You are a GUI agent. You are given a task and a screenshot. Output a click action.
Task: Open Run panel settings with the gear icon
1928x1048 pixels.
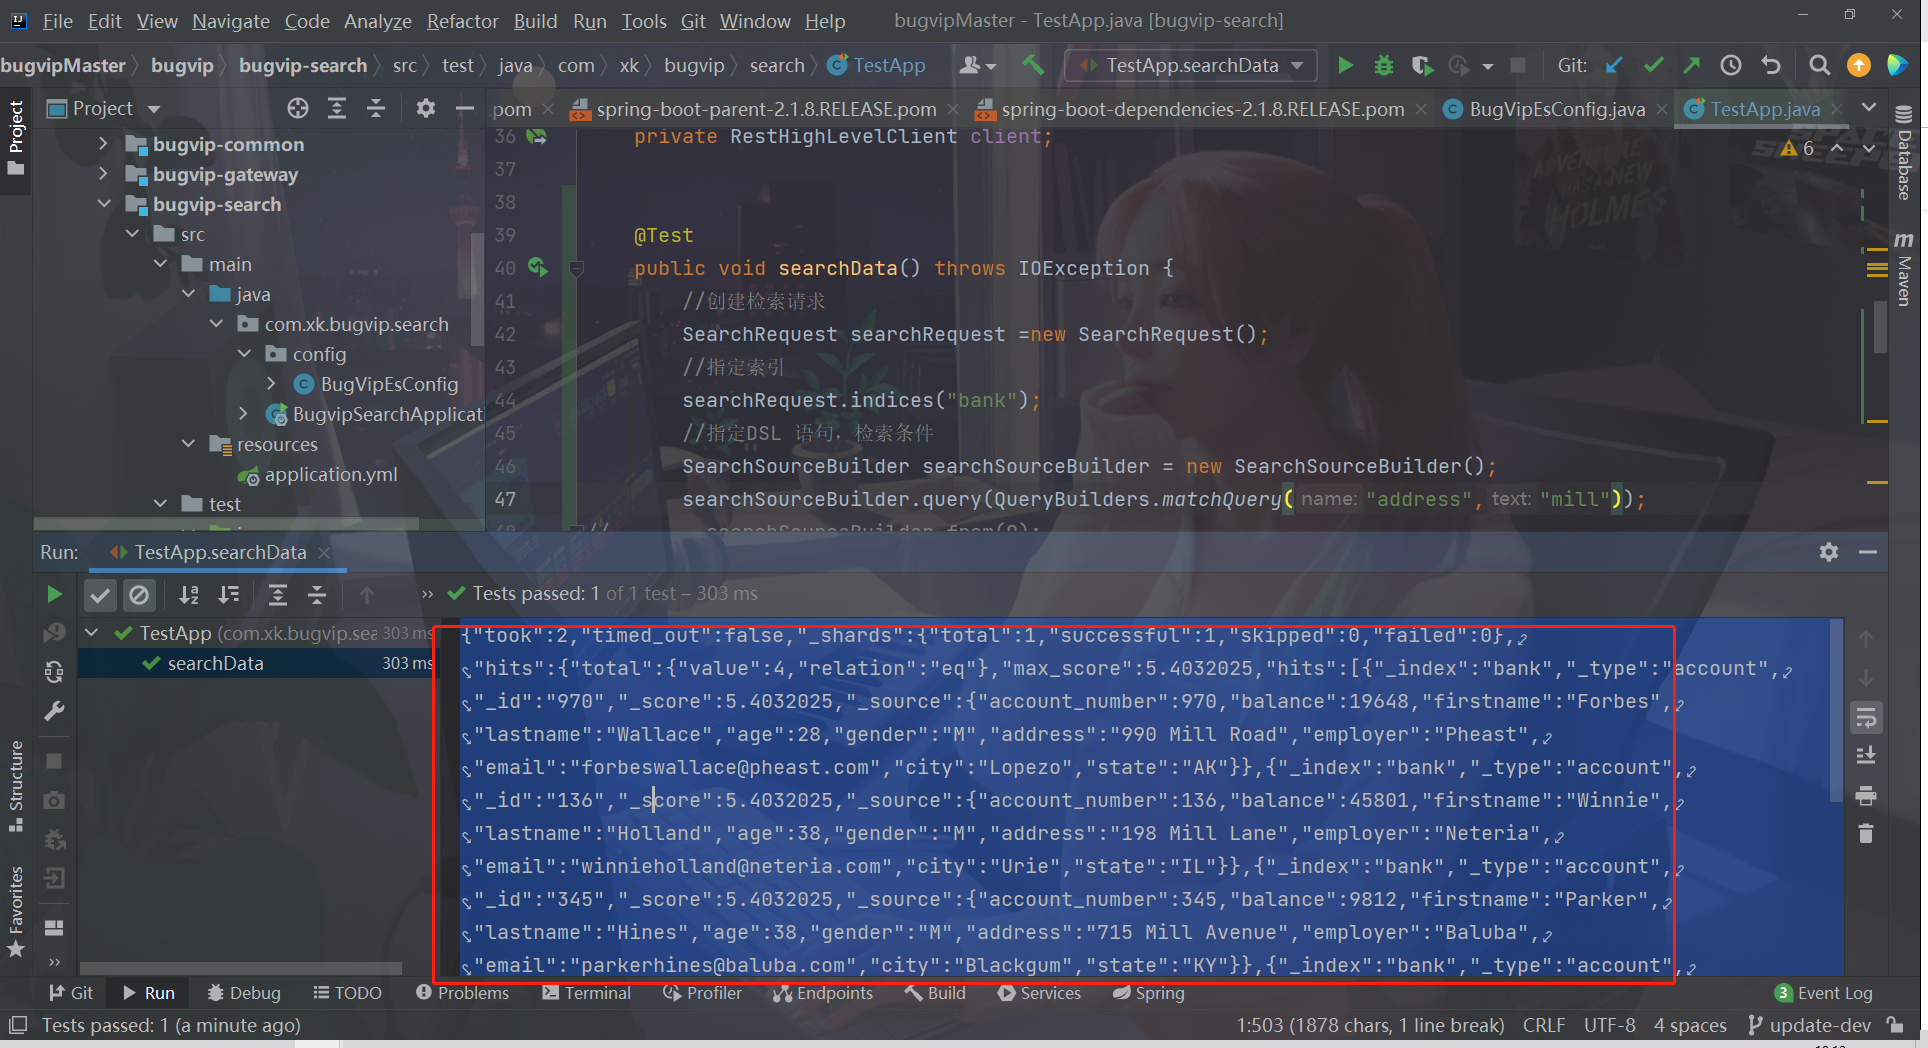[1829, 551]
